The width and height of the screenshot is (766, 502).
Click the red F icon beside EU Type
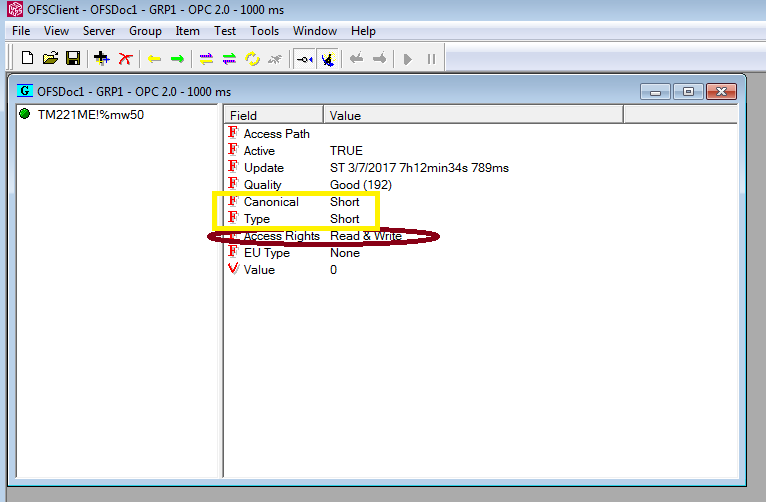coord(233,251)
